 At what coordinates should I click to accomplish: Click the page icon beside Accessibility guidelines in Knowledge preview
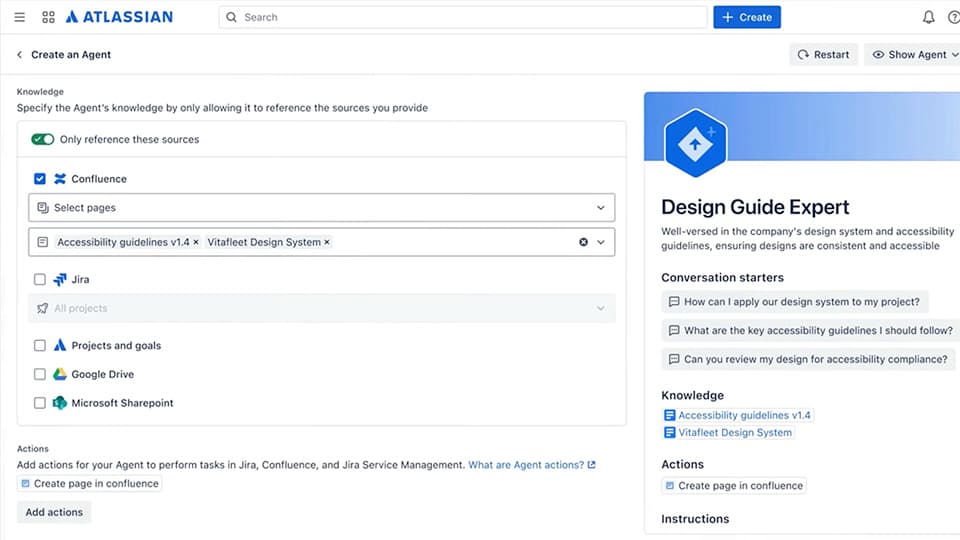pos(670,415)
